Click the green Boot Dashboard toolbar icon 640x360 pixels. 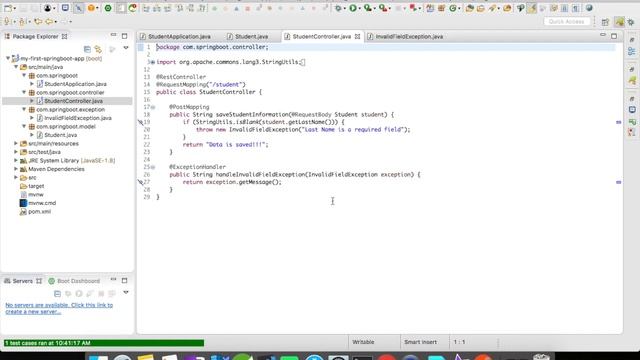click(x=108, y=8)
